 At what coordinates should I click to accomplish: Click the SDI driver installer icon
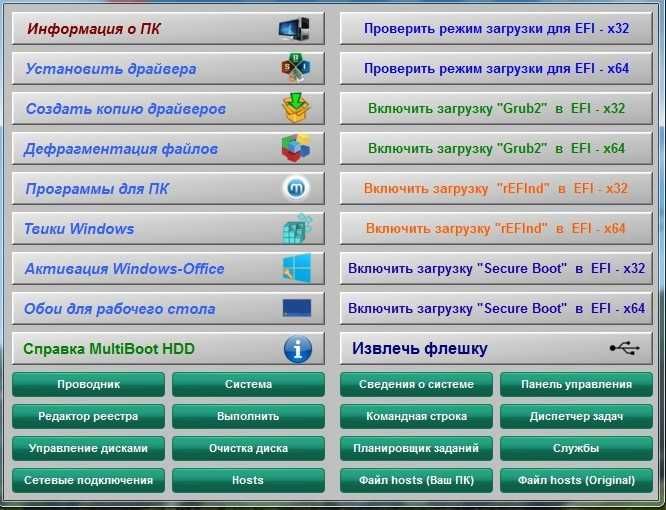pos(296,68)
